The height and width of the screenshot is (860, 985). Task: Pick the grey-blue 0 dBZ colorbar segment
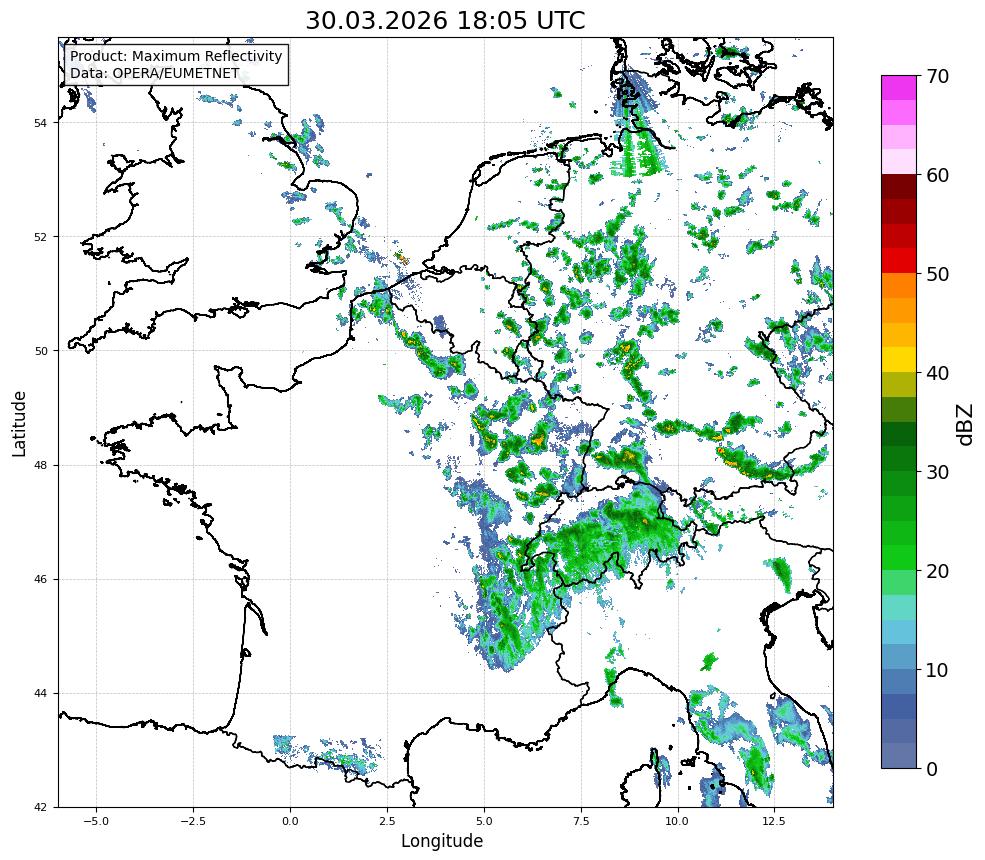coord(899,756)
